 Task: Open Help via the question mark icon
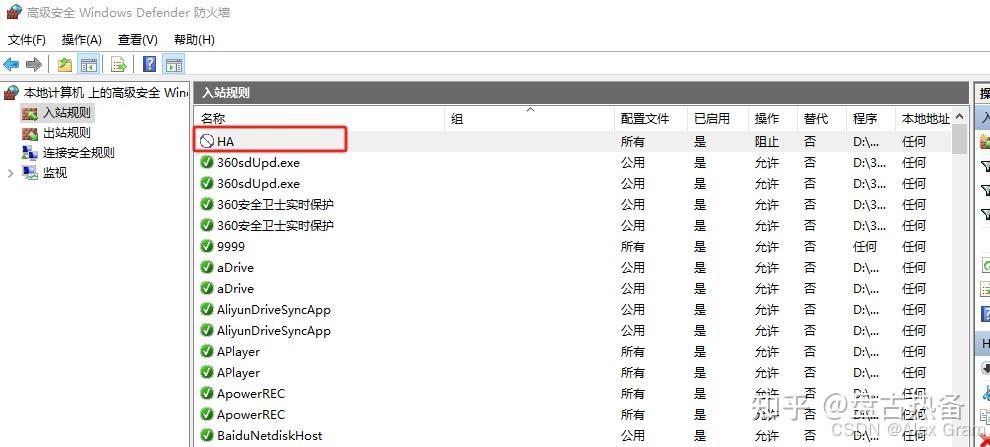(x=149, y=65)
